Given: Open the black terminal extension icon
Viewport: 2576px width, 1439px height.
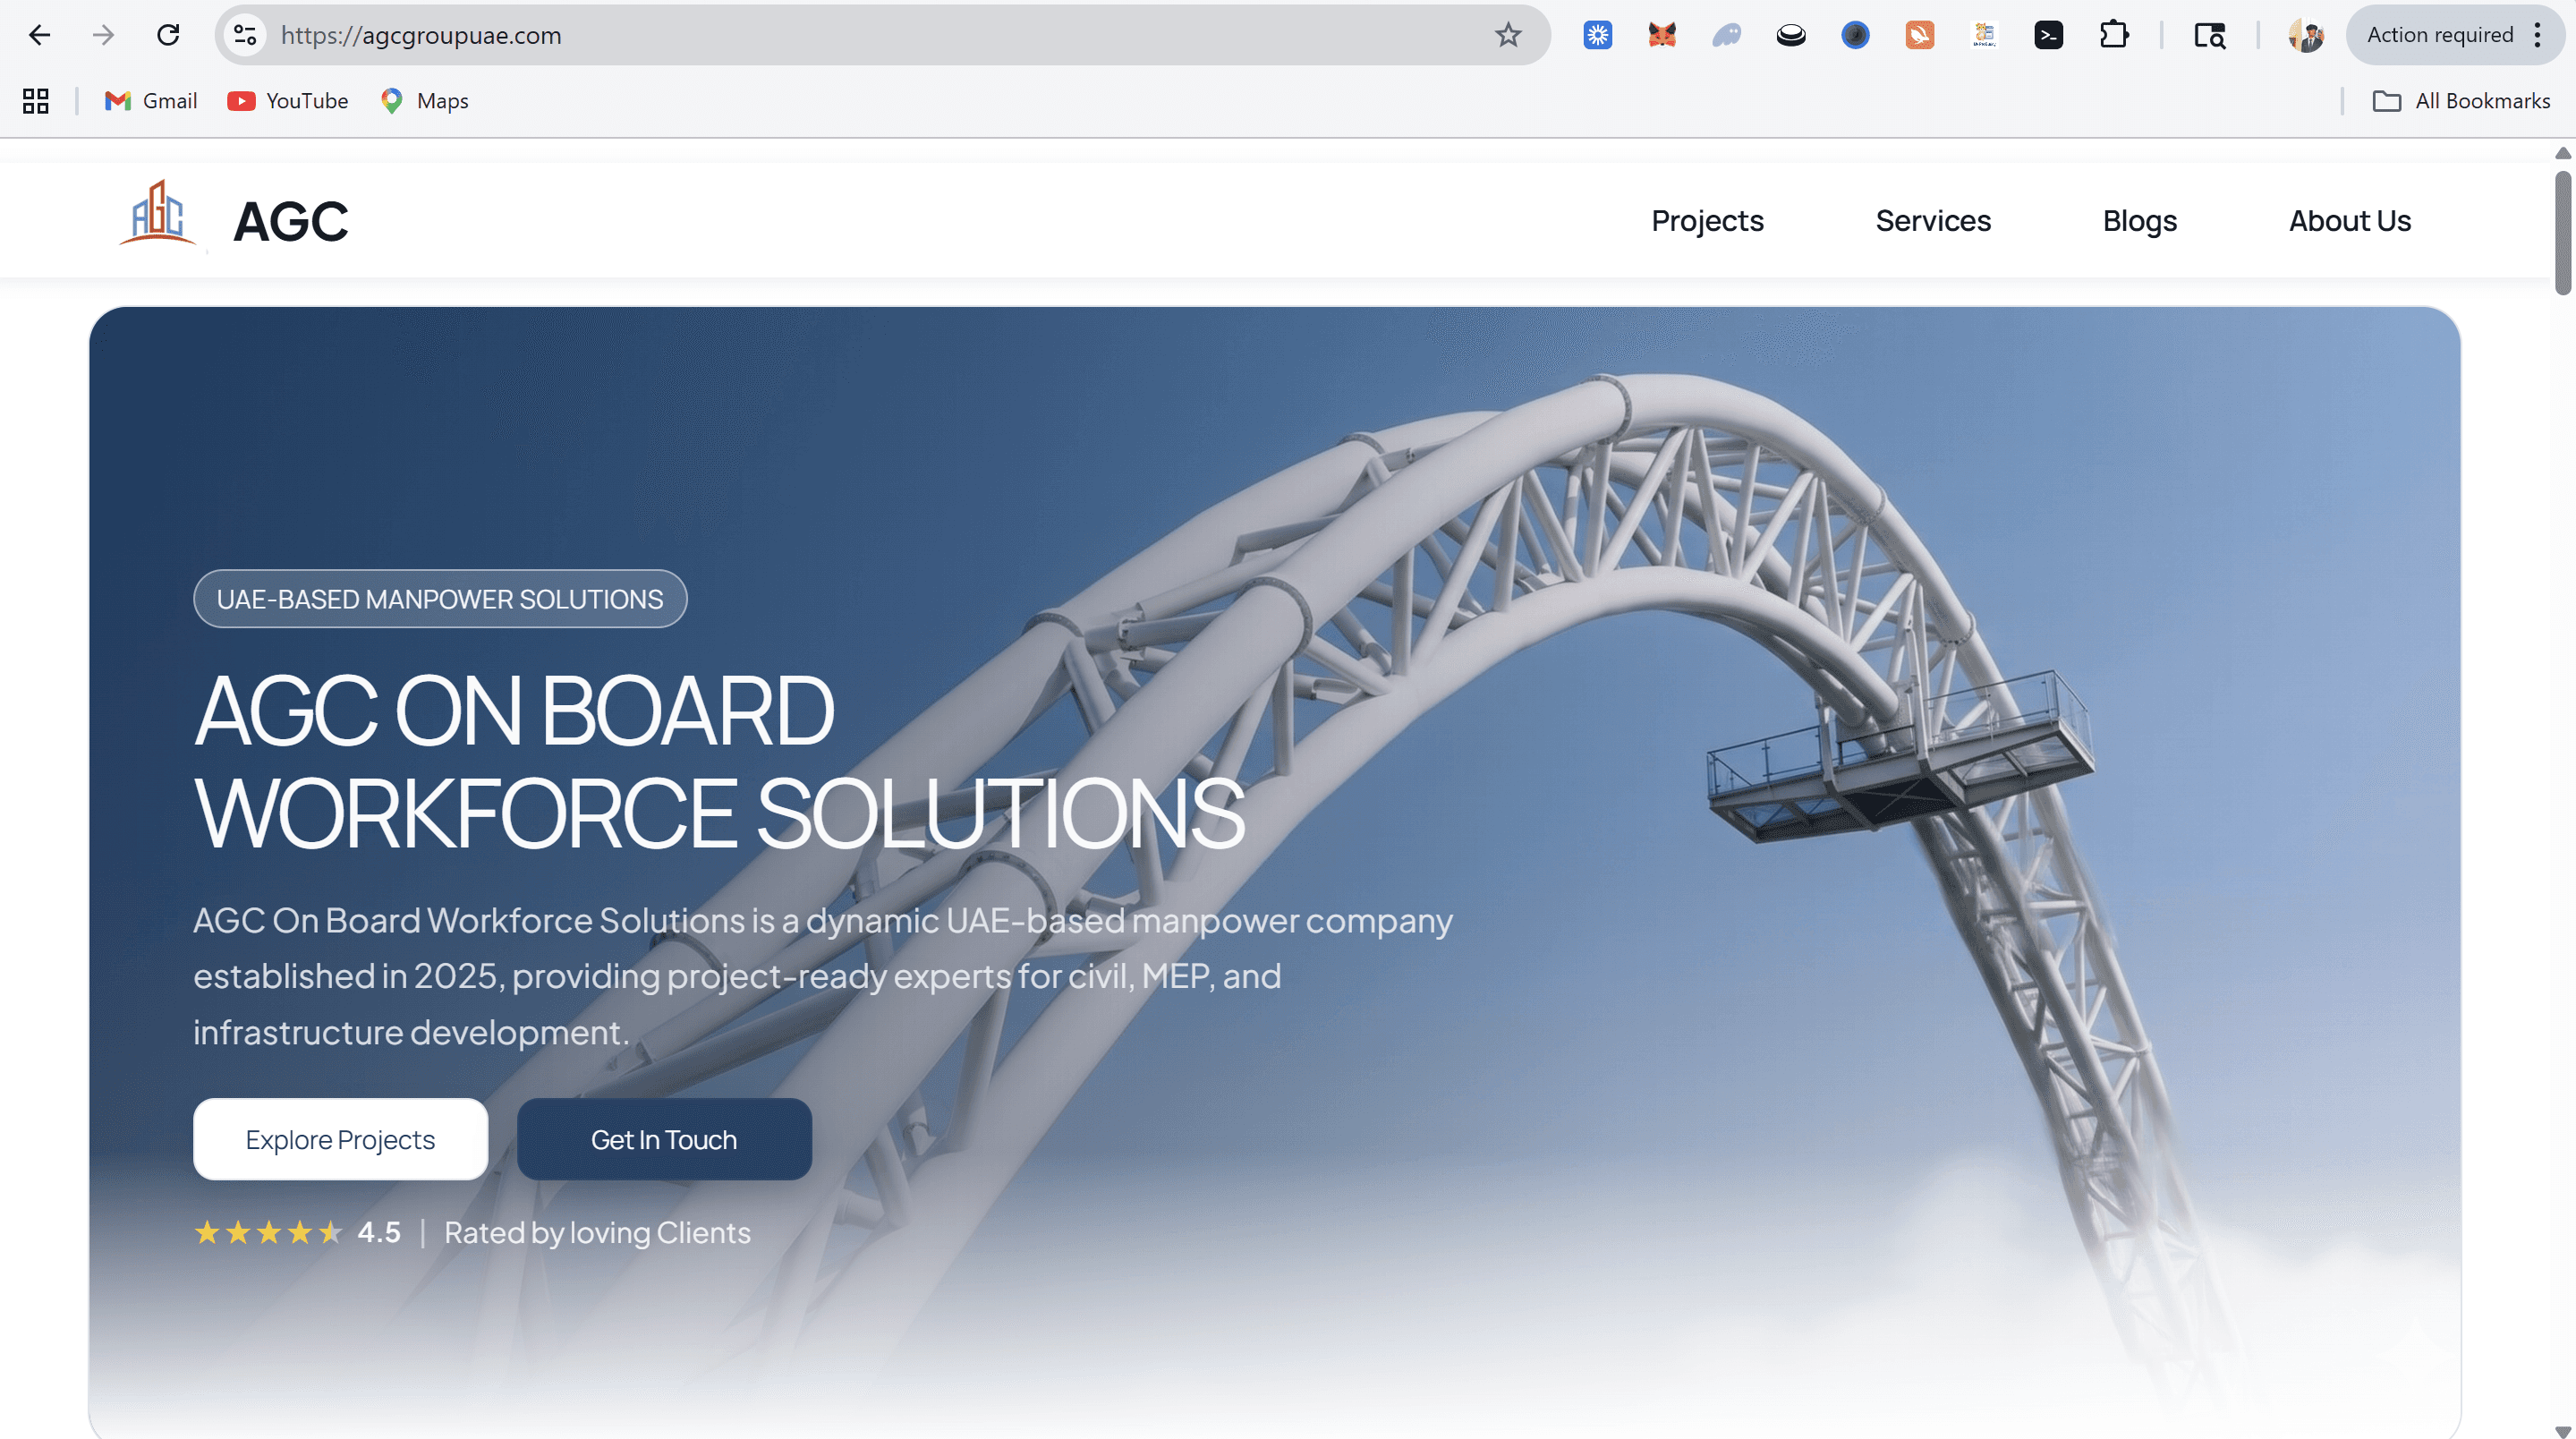Looking at the screenshot, I should pyautogui.click(x=2049, y=35).
